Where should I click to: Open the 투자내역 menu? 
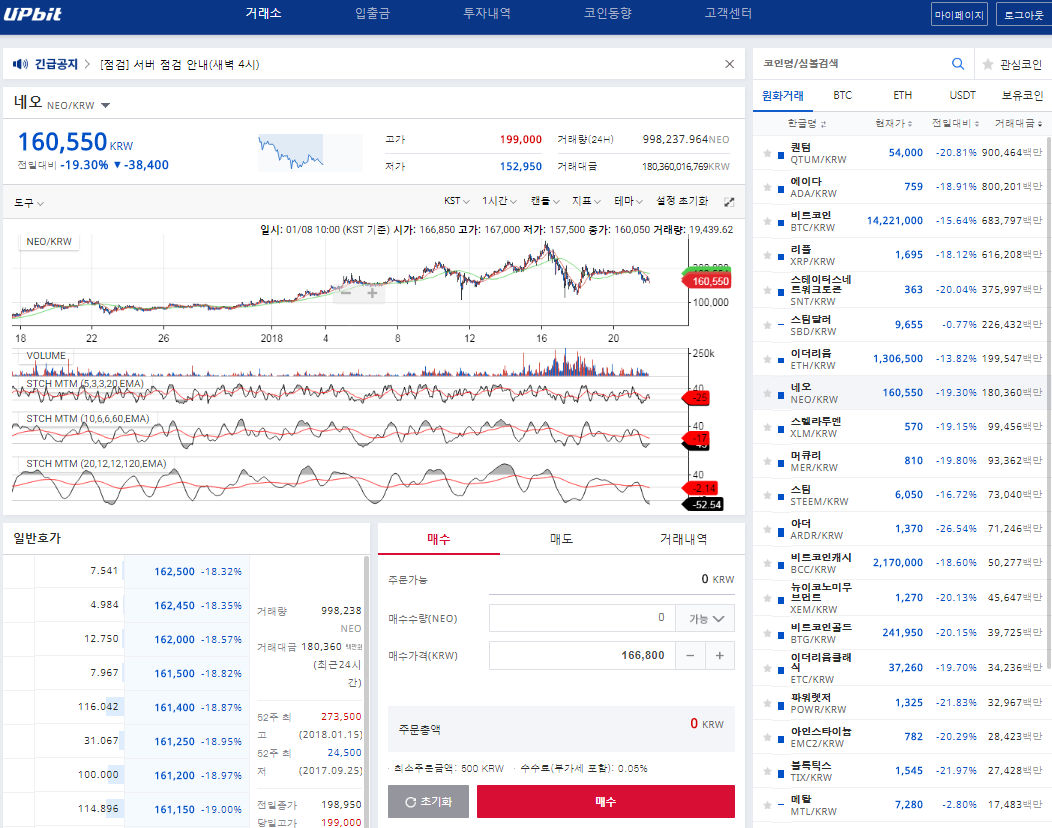pyautogui.click(x=487, y=13)
